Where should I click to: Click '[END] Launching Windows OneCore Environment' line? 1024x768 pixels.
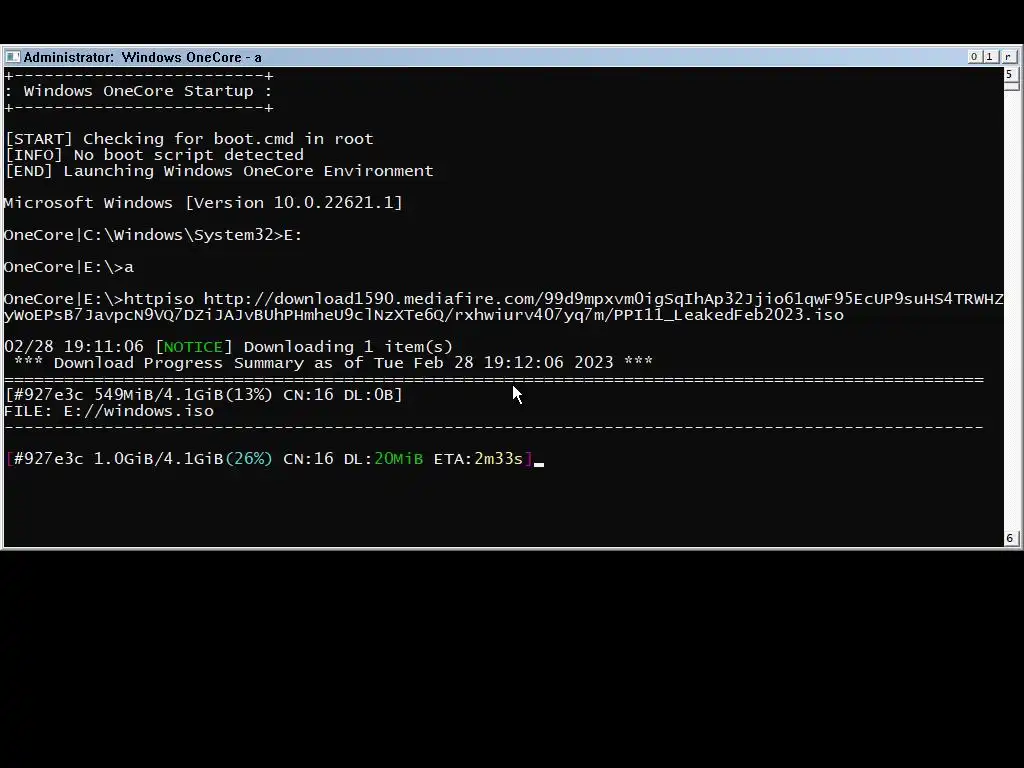(219, 170)
